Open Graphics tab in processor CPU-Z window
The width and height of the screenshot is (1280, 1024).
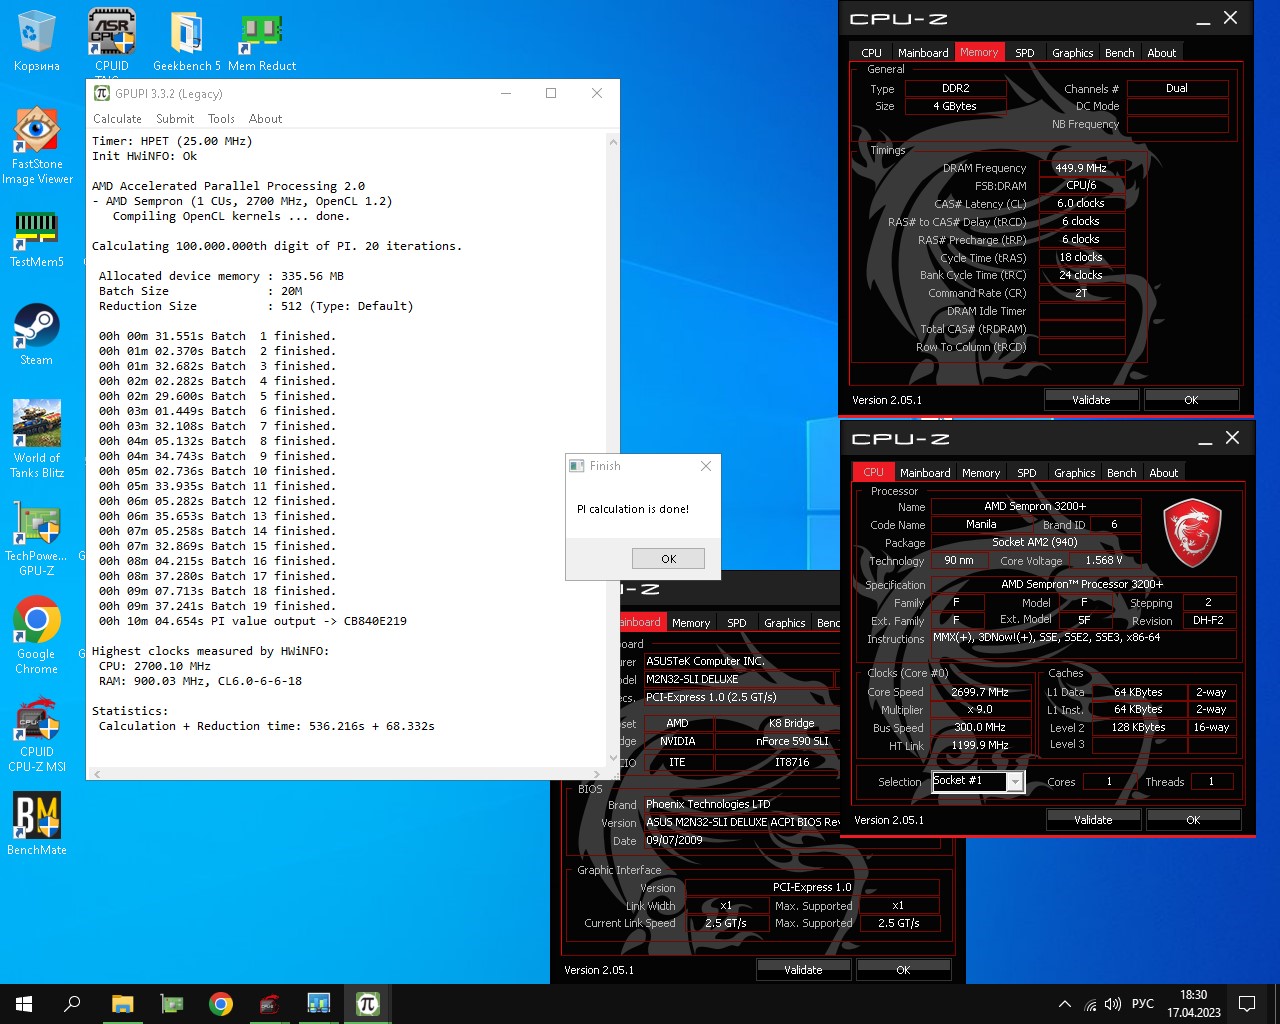(x=1074, y=473)
